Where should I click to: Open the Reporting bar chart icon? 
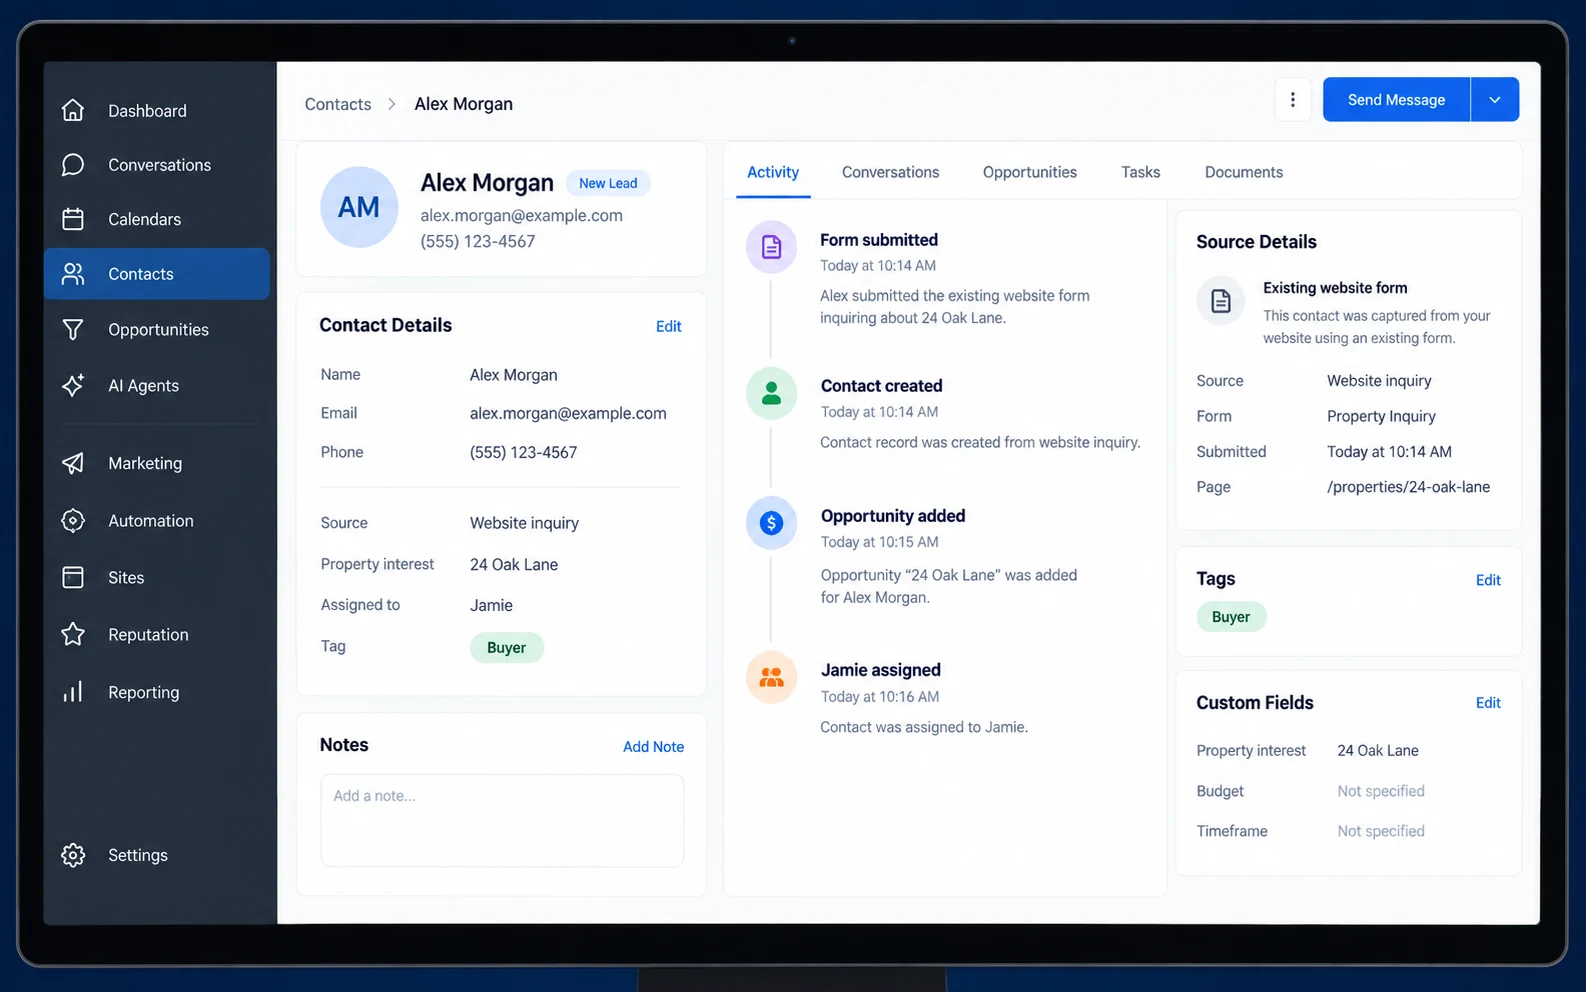[73, 692]
